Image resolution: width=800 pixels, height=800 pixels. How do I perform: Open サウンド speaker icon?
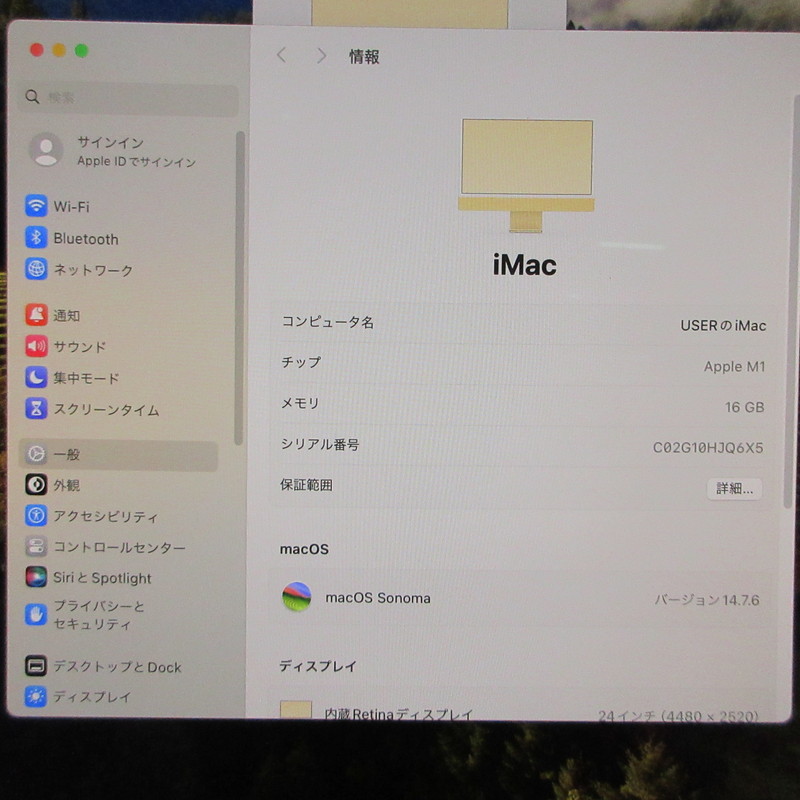(x=36, y=346)
